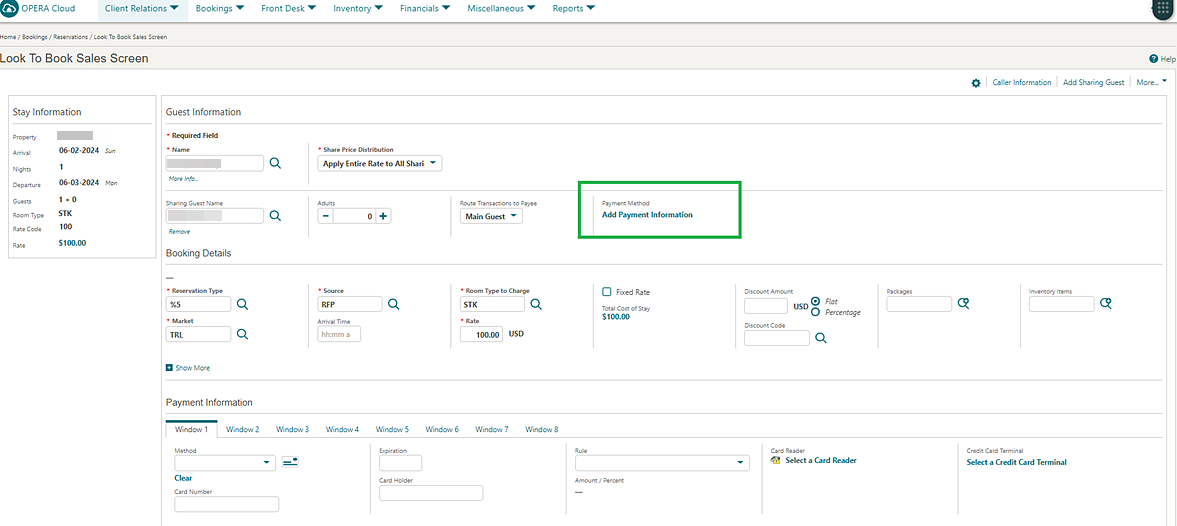The width and height of the screenshot is (1177, 526).
Task: Click the credit card icon beside Method
Action: pyautogui.click(x=290, y=462)
